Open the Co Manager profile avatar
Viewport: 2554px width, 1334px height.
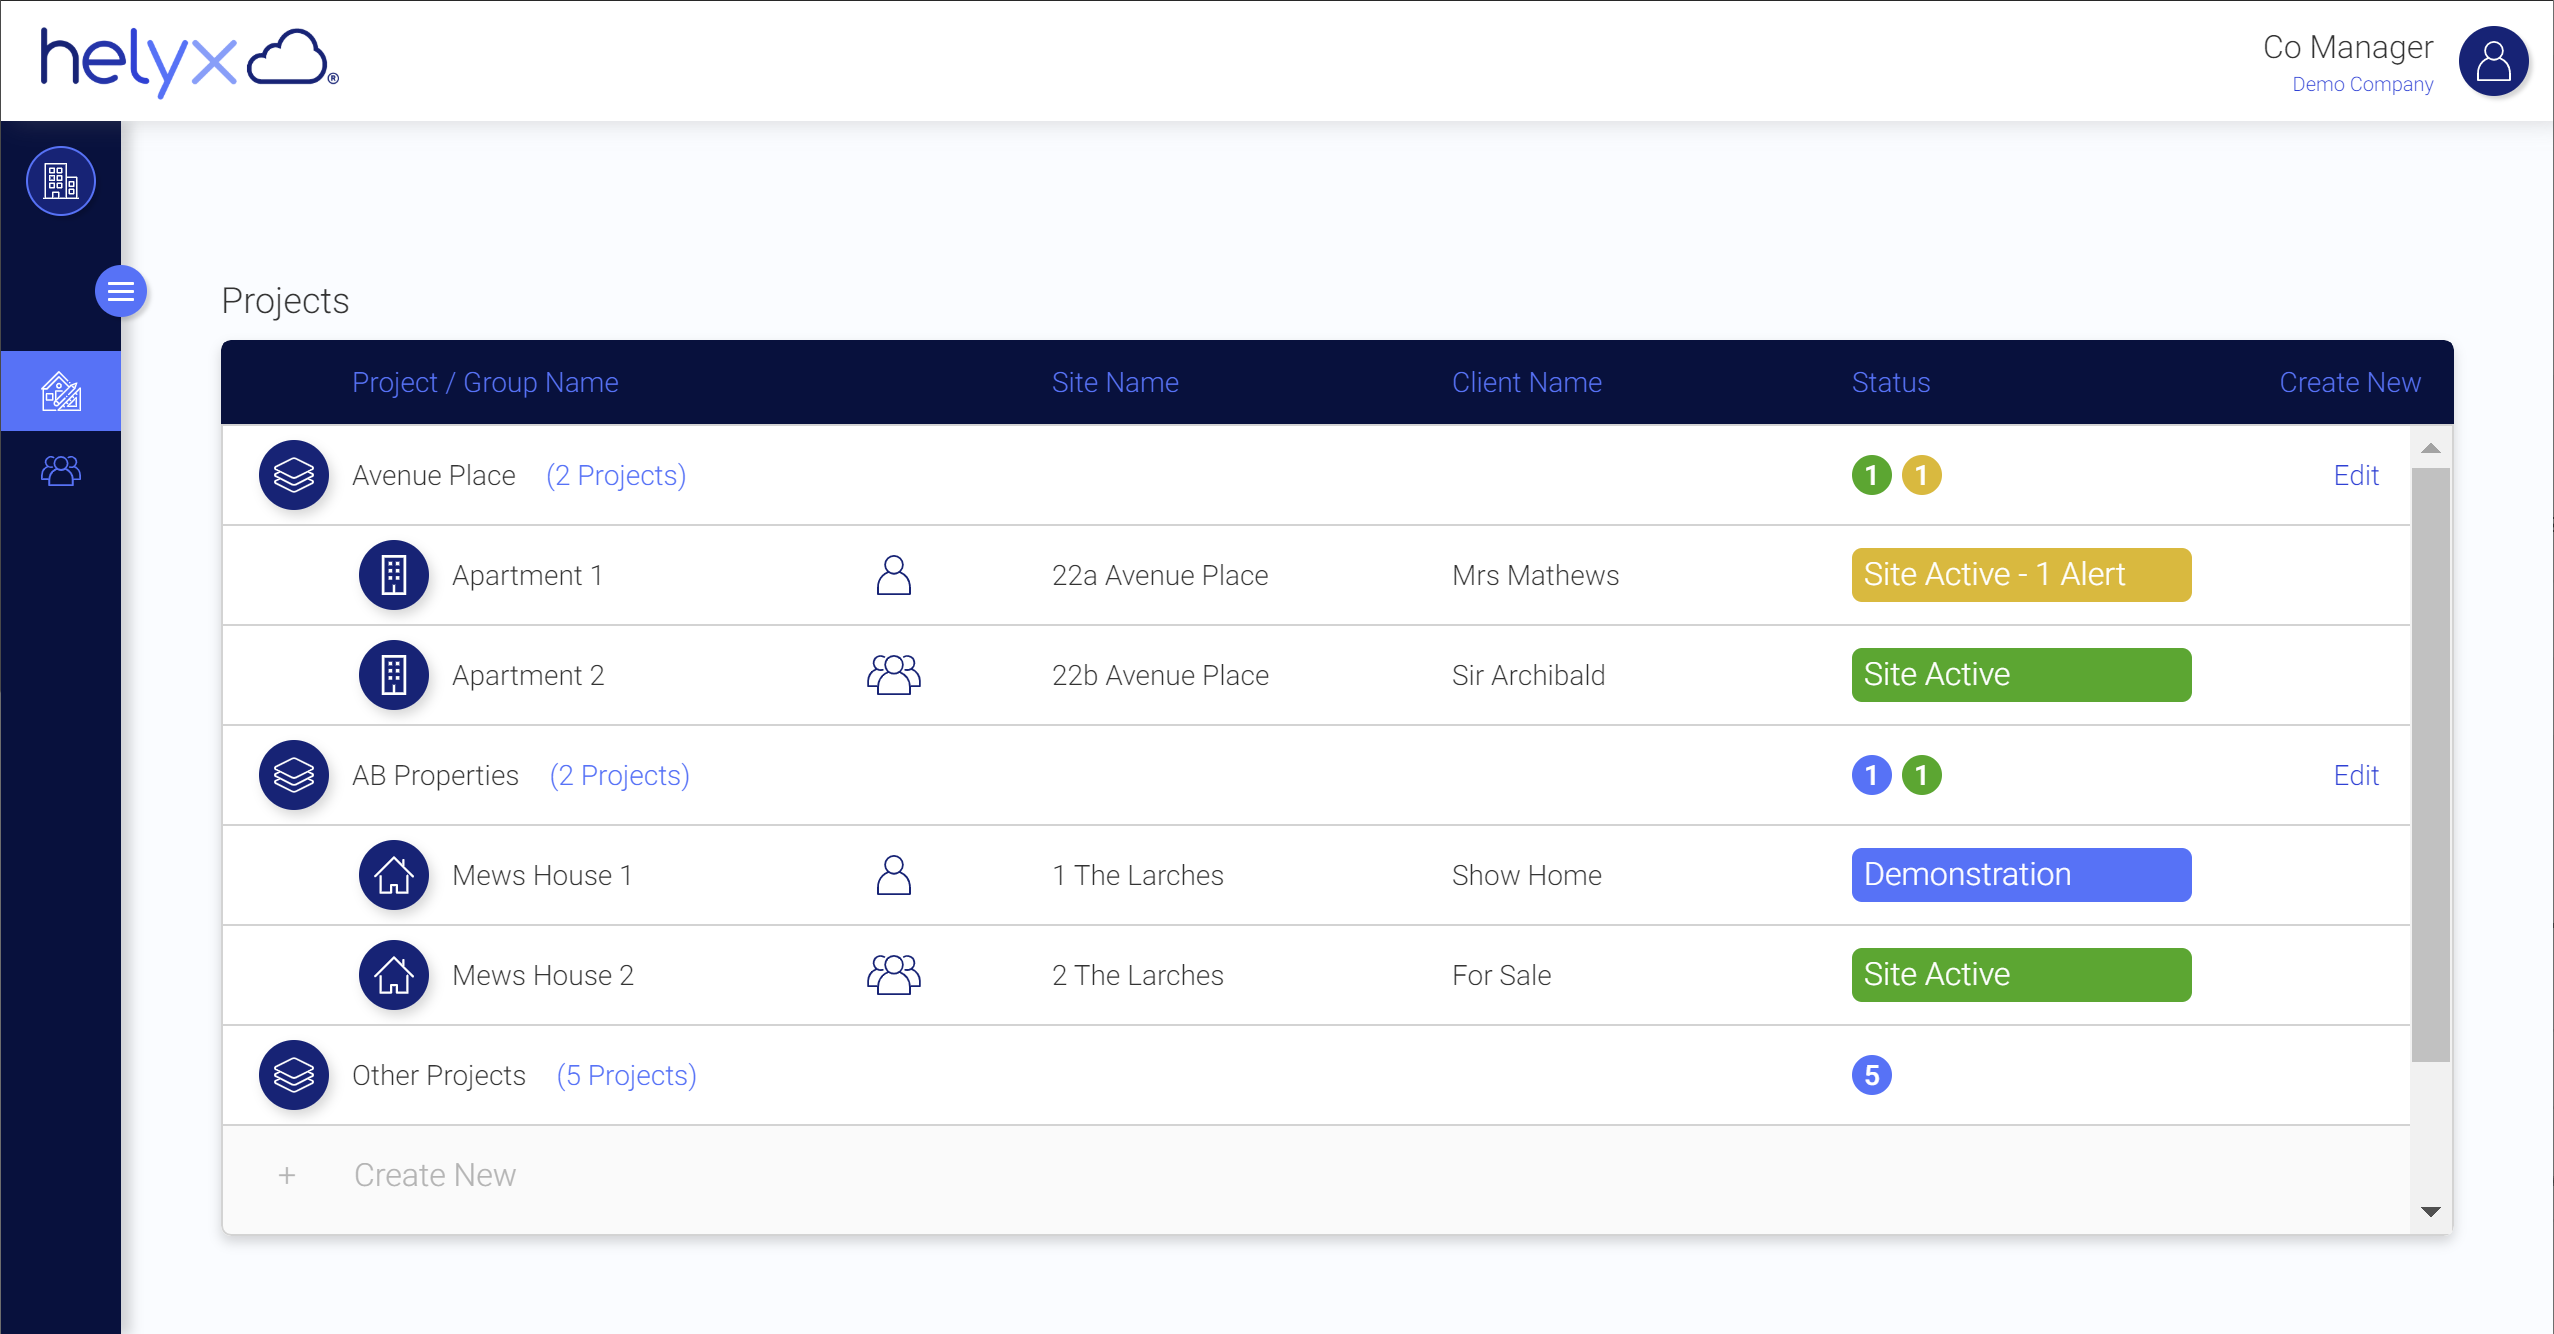[2493, 62]
